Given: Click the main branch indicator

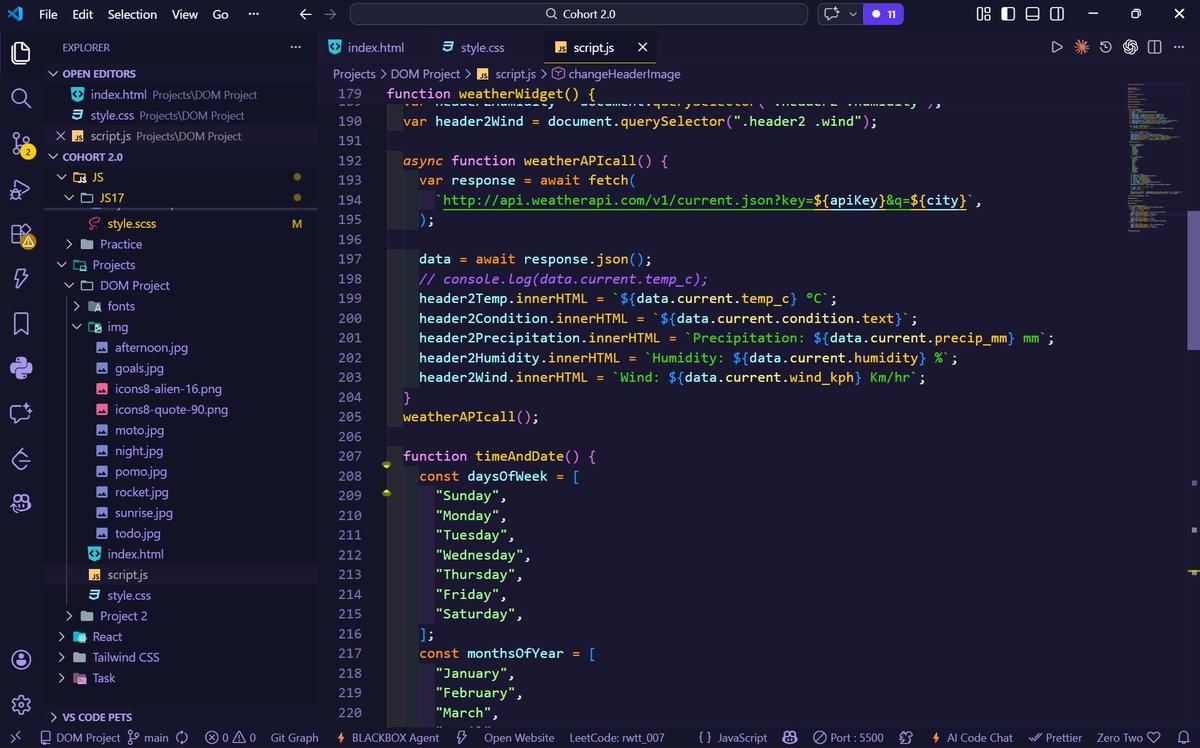Looking at the screenshot, I should pos(148,738).
